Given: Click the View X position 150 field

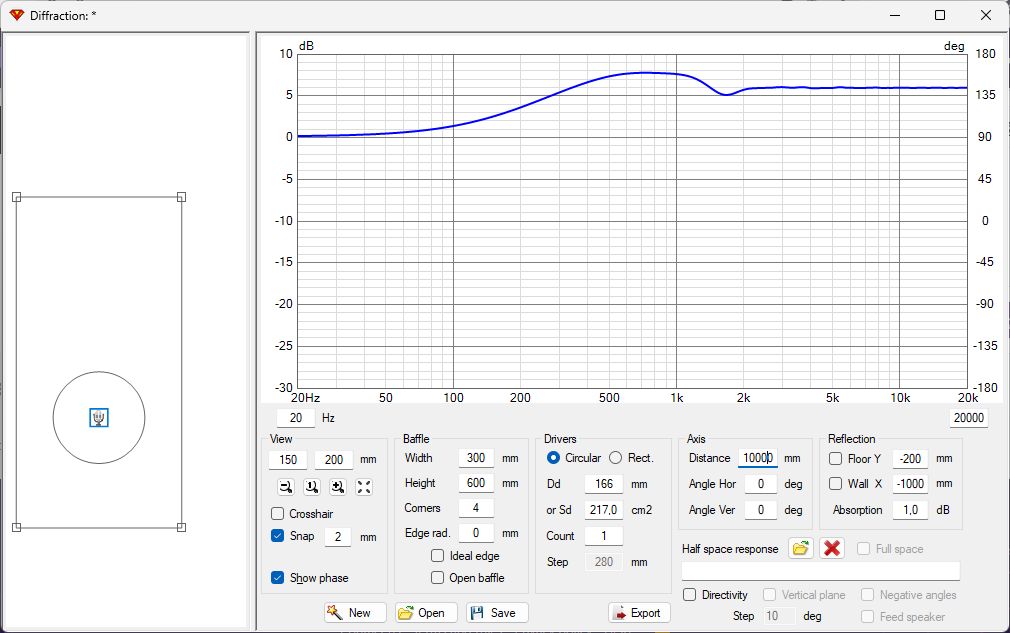Looking at the screenshot, I should pyautogui.click(x=288, y=460).
